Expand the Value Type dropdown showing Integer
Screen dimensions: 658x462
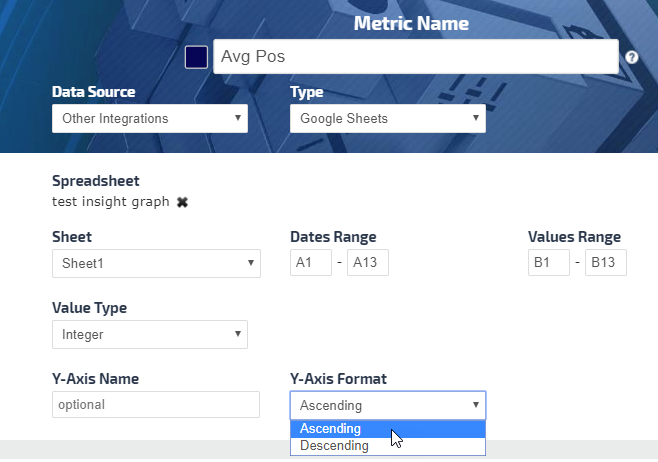[150, 334]
